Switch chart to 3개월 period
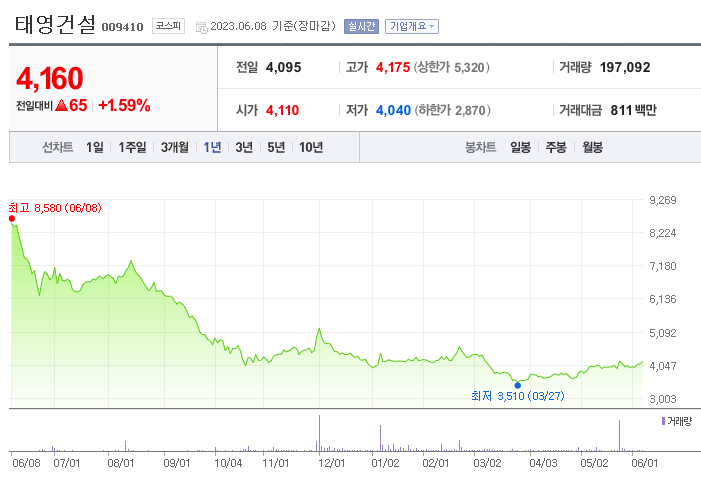Image resolution: width=701 pixels, height=481 pixels. click(x=175, y=147)
